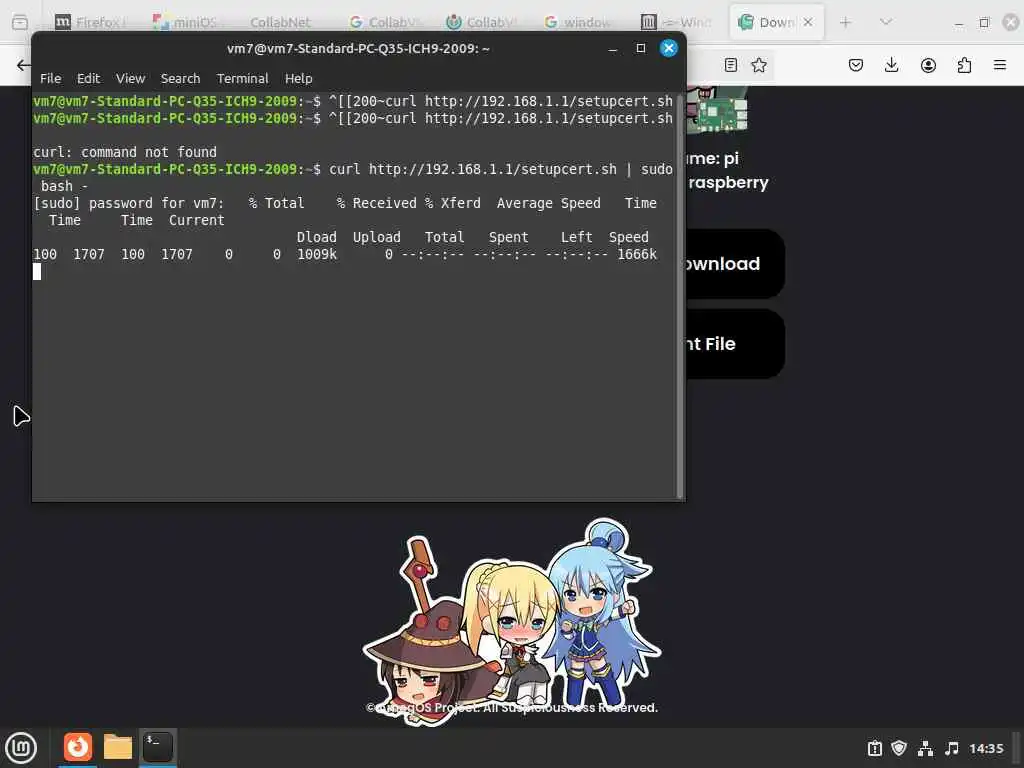Viewport: 1024px width, 768px height.
Task: Click the terminal window title text
Action: pyautogui.click(x=359, y=48)
